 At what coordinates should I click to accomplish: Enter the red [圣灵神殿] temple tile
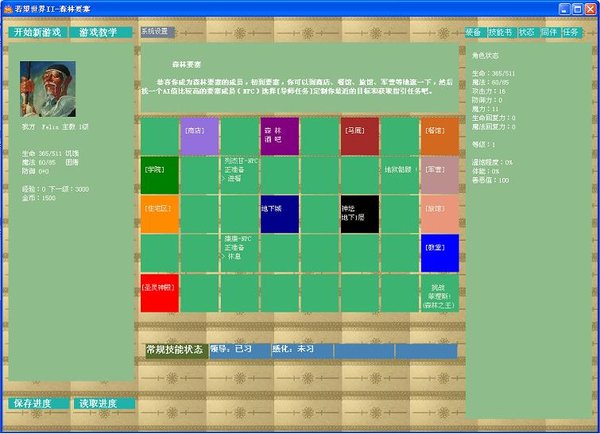click(x=160, y=293)
